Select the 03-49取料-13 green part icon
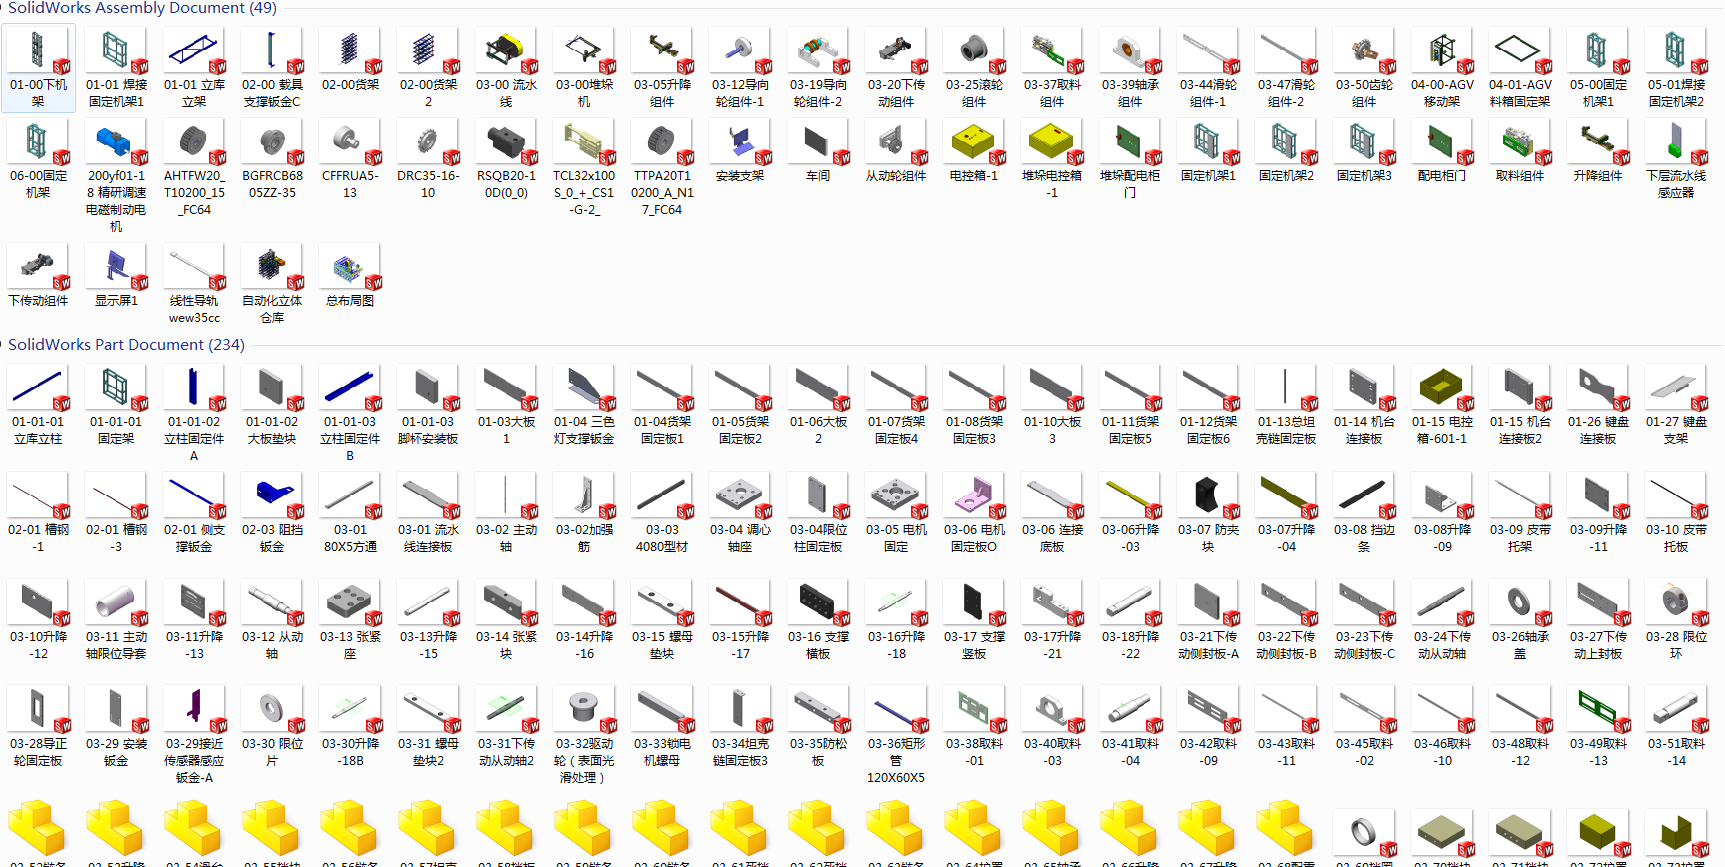 [x=1598, y=709]
